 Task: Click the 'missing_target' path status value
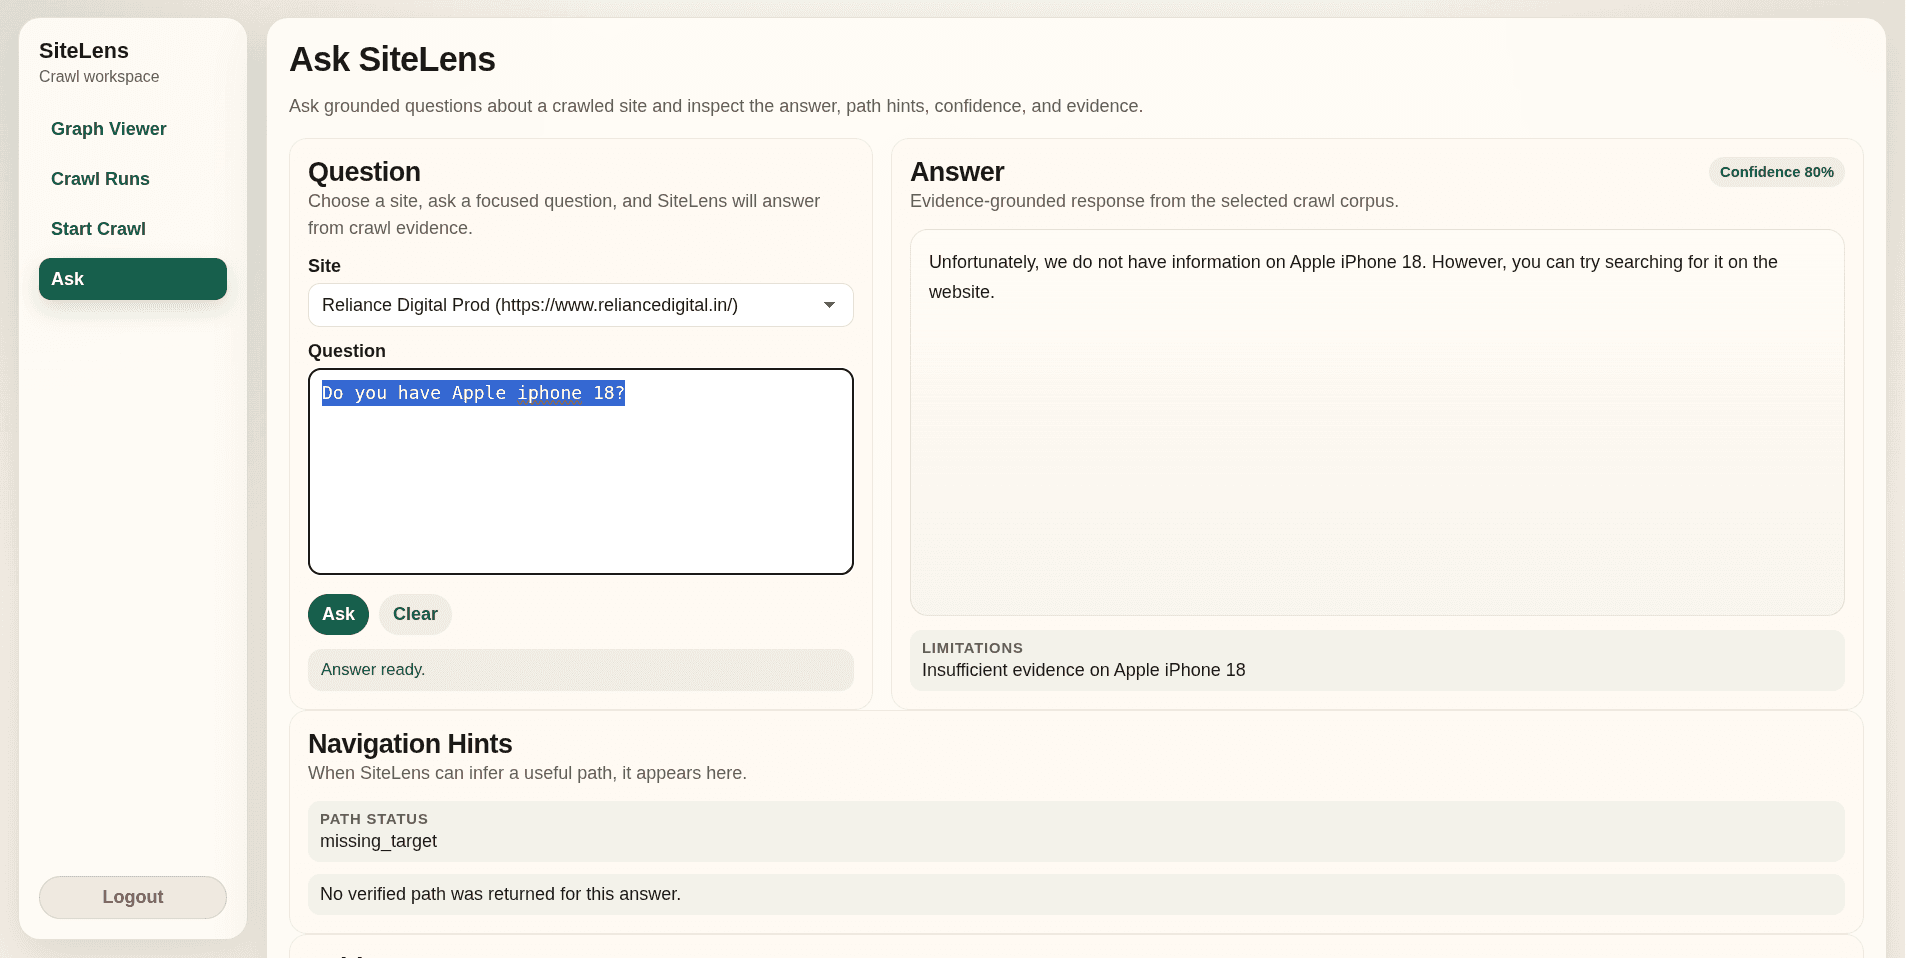click(x=378, y=841)
